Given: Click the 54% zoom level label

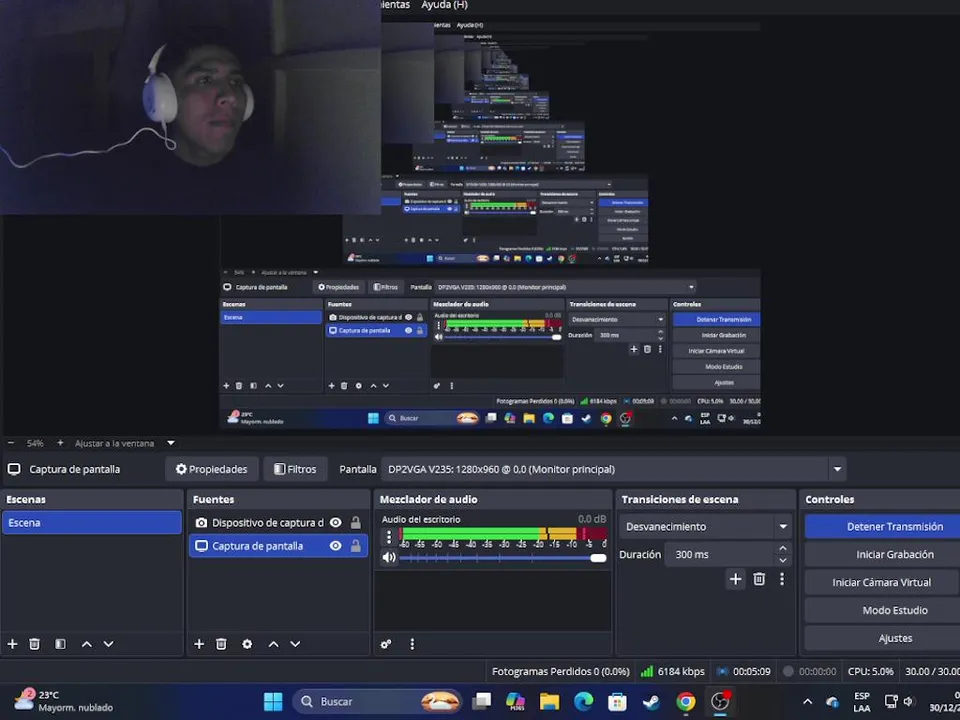Looking at the screenshot, I should (x=35, y=443).
